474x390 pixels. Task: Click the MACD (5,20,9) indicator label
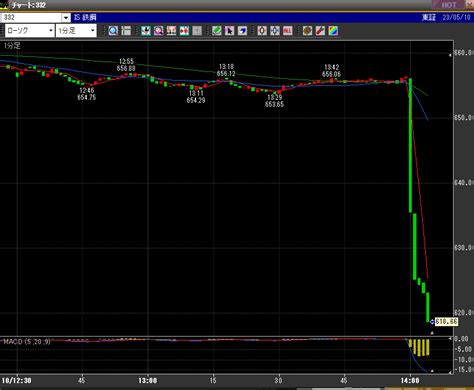(27, 342)
